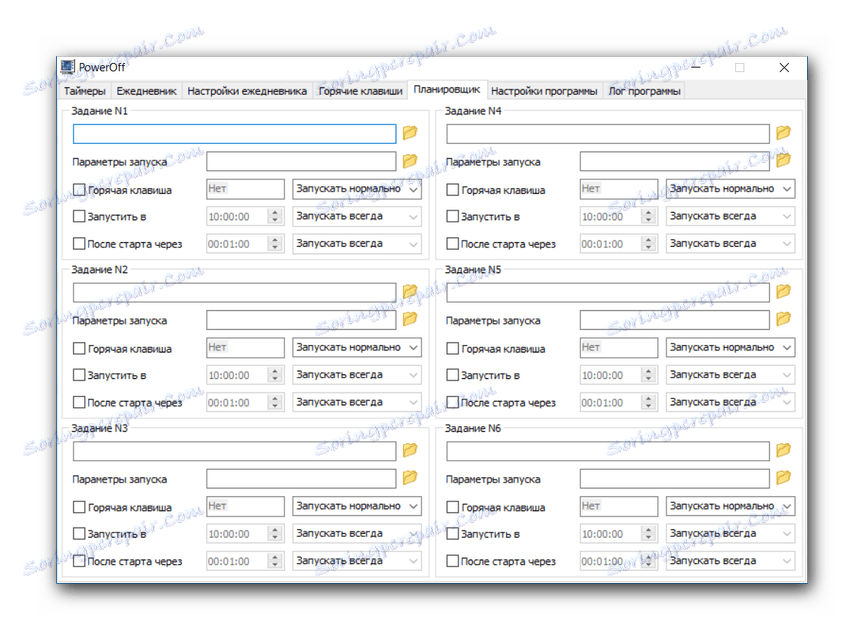
Task: Open folder icon beside Параметры запуска in Задание N5
Action: coord(784,319)
